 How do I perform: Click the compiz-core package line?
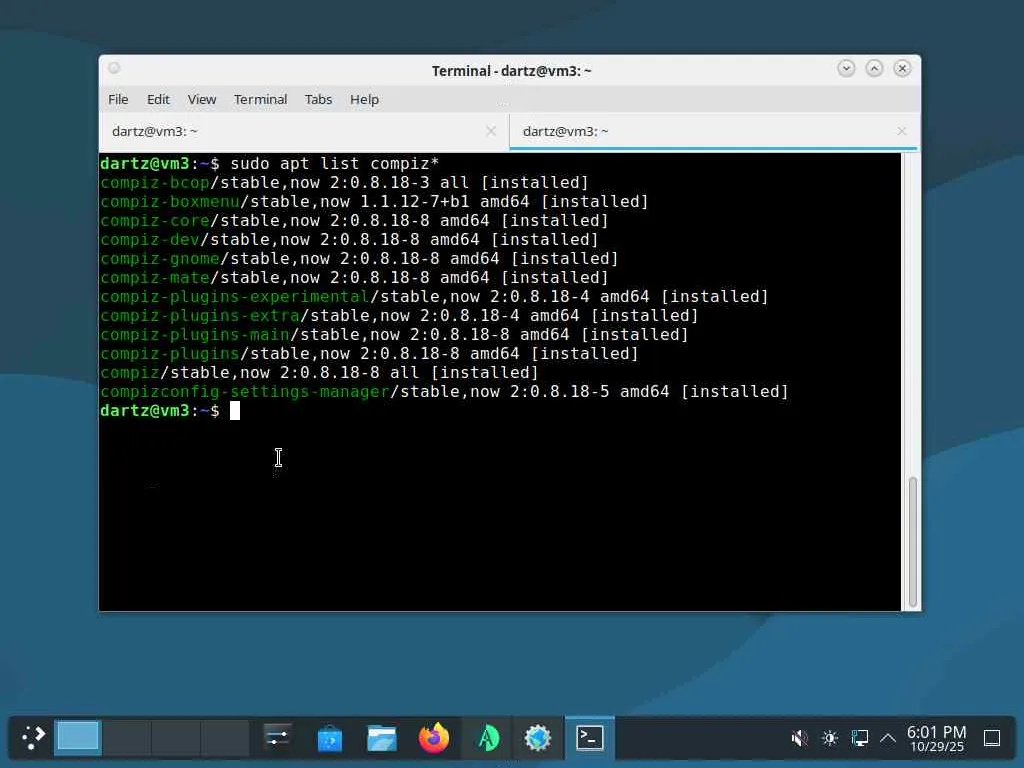click(354, 220)
